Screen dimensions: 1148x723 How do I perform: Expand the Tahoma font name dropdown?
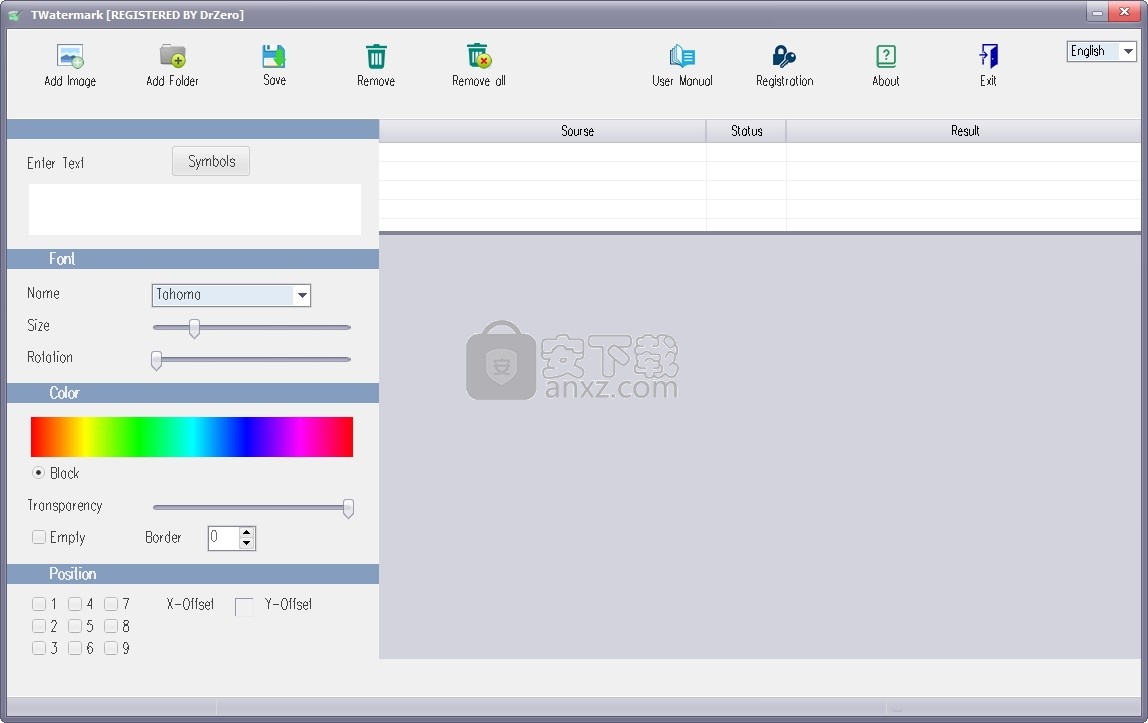302,295
